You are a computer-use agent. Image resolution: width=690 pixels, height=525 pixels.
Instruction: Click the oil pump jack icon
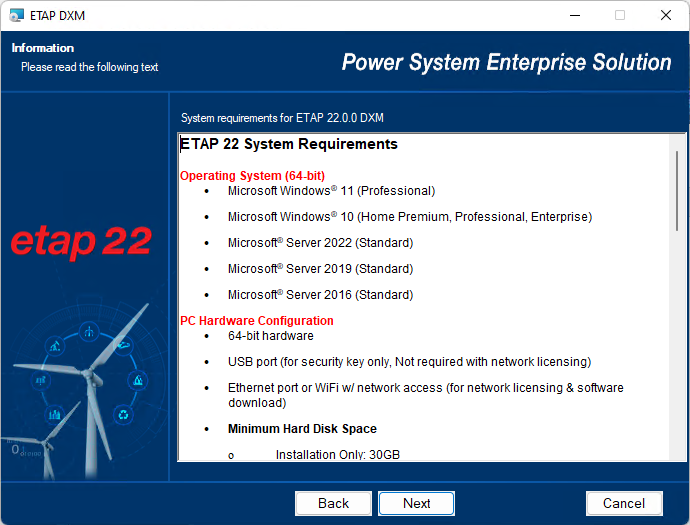(54, 347)
